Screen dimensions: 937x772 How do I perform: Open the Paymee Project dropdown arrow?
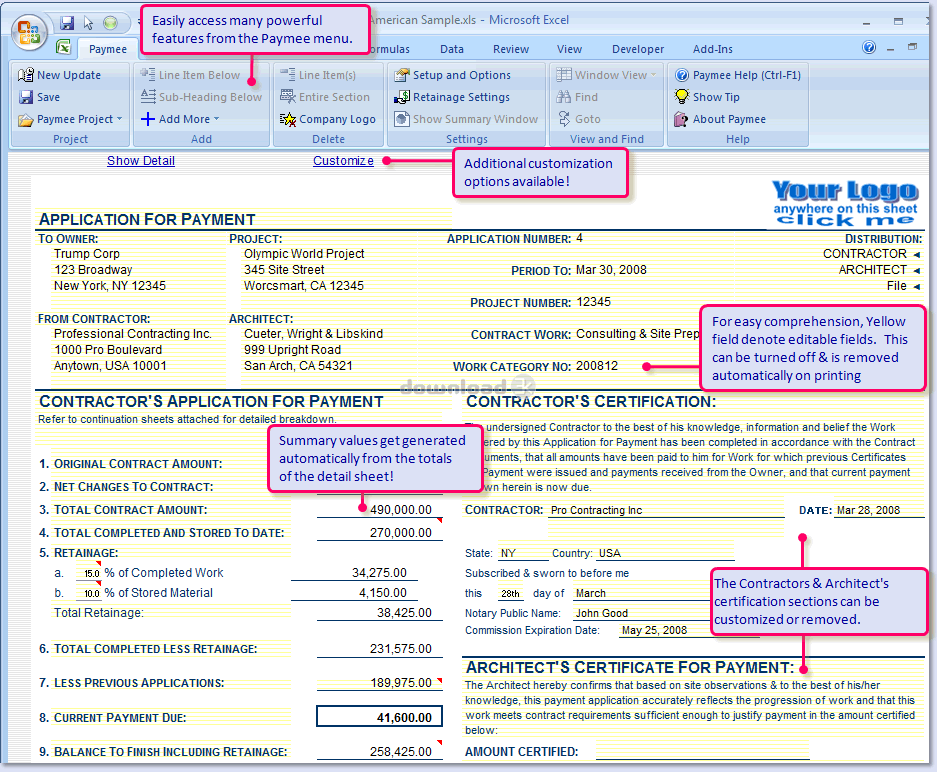[x=120, y=119]
